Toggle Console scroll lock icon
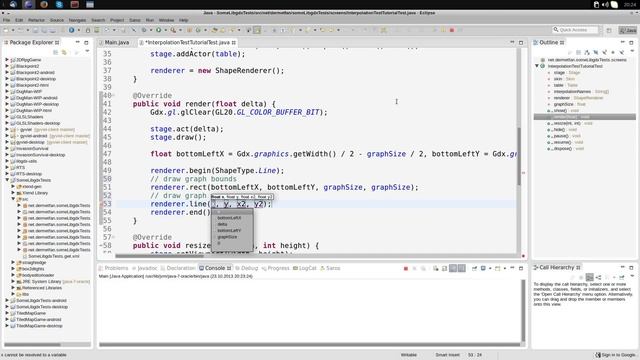The width and height of the screenshot is (640, 360). (444, 268)
